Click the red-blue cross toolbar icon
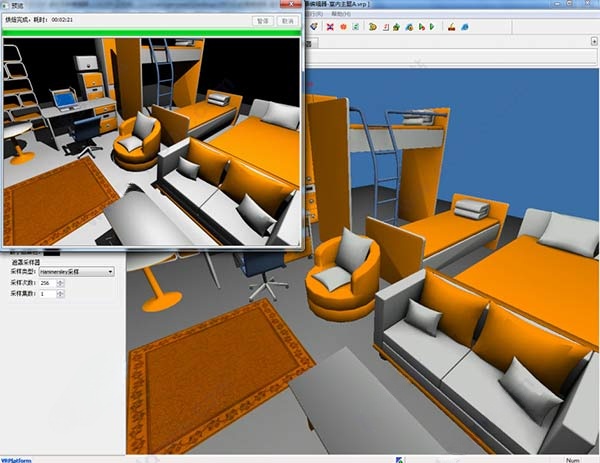The height and width of the screenshot is (463, 600). [x=330, y=27]
